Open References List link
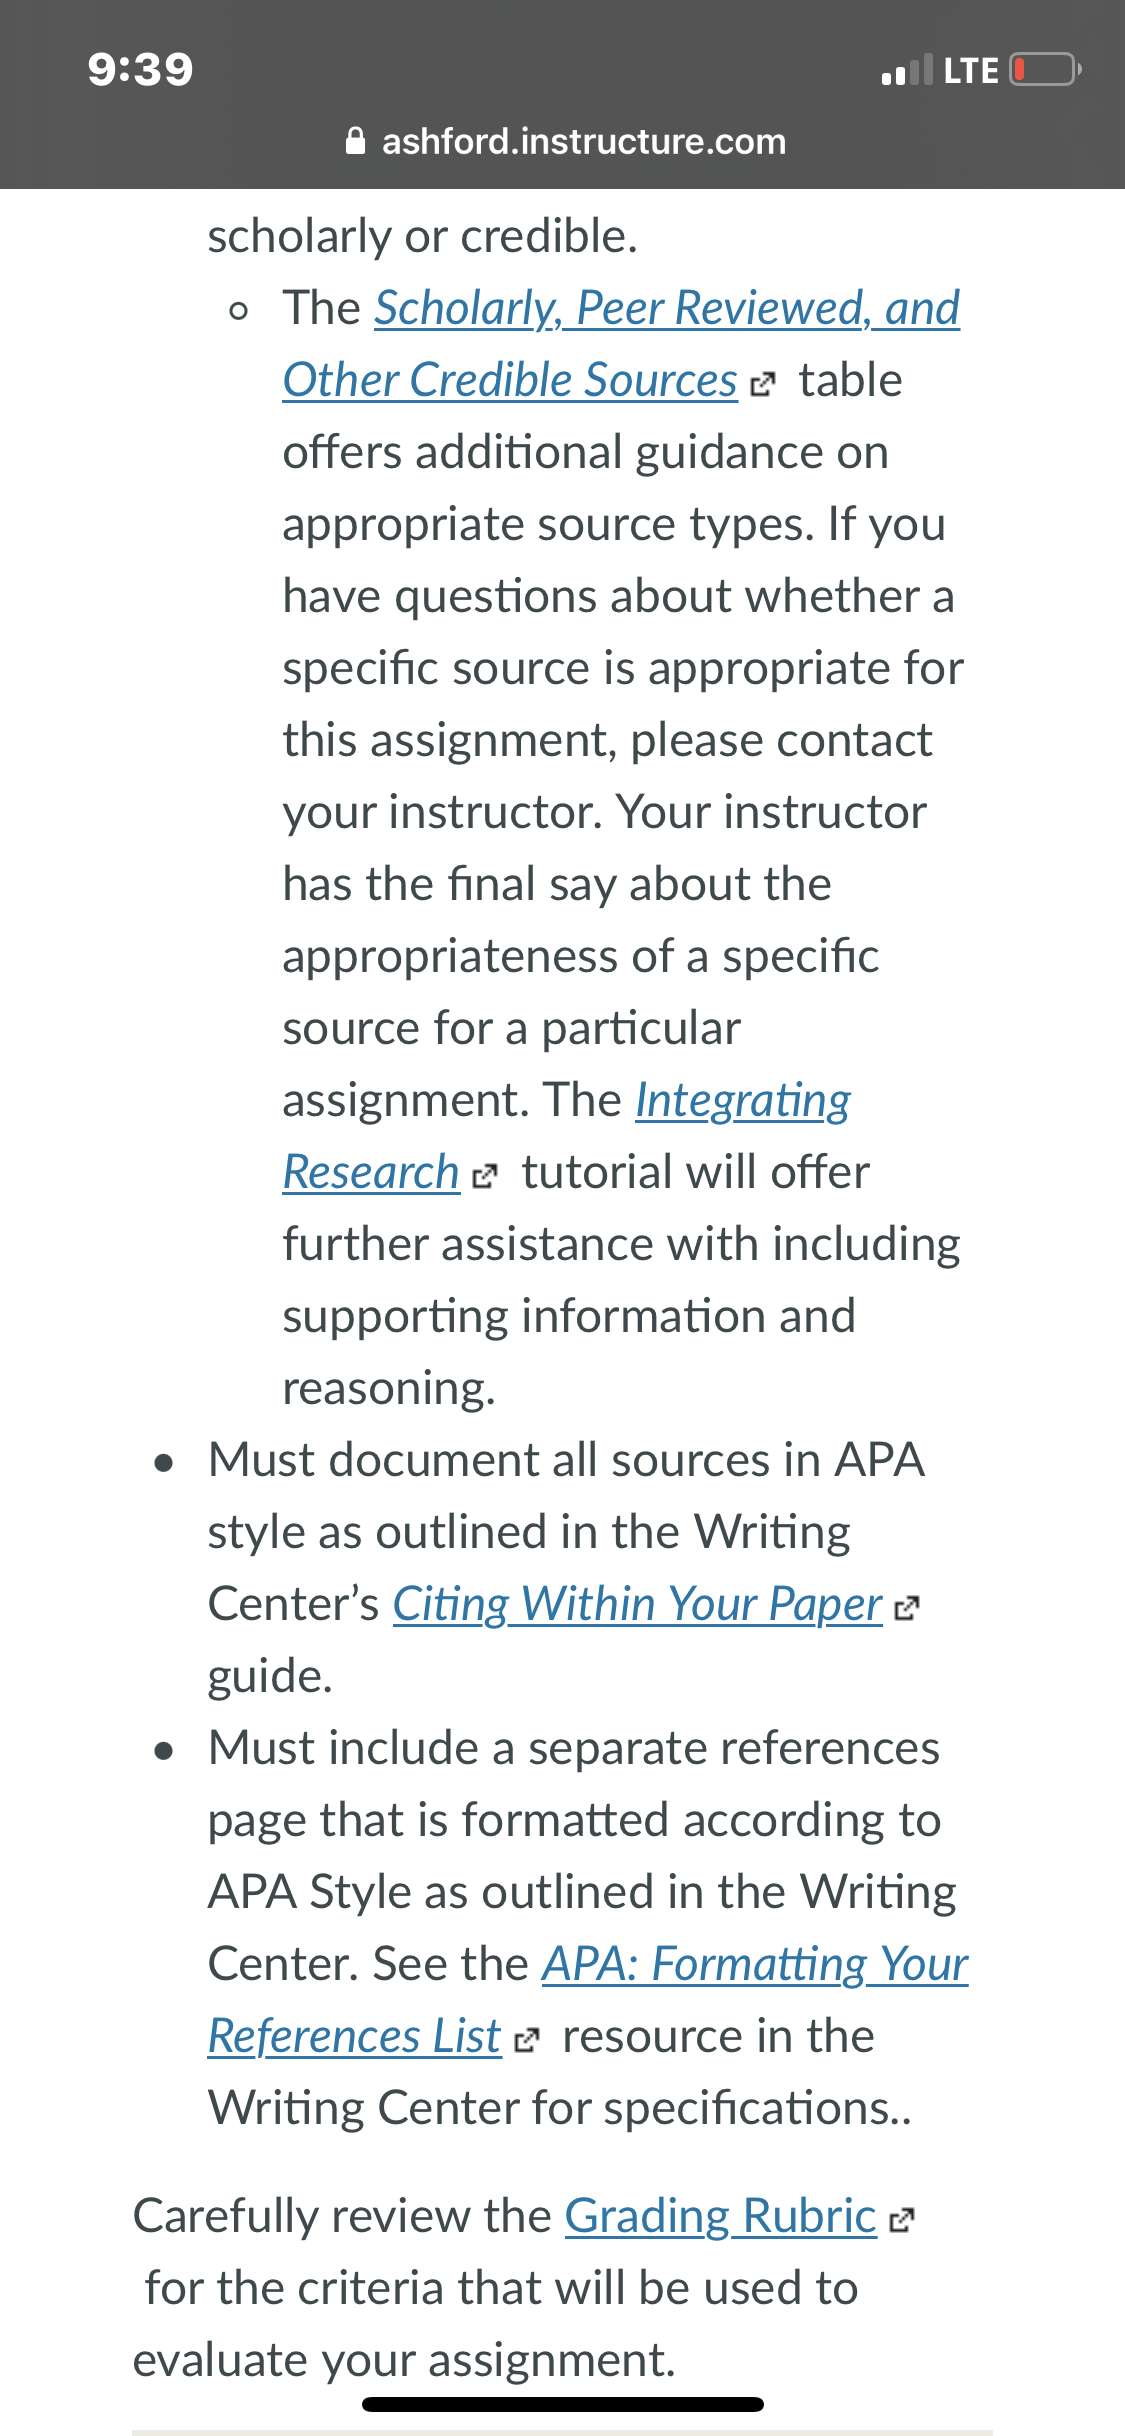 pos(354,2036)
